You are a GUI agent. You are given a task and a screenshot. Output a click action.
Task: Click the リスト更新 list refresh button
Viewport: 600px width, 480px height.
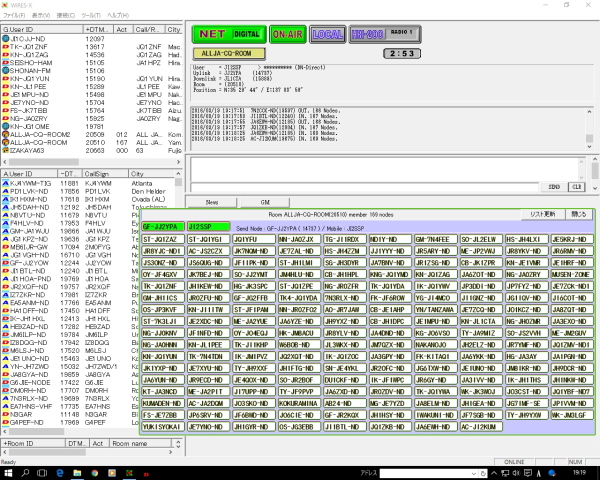pos(543,214)
